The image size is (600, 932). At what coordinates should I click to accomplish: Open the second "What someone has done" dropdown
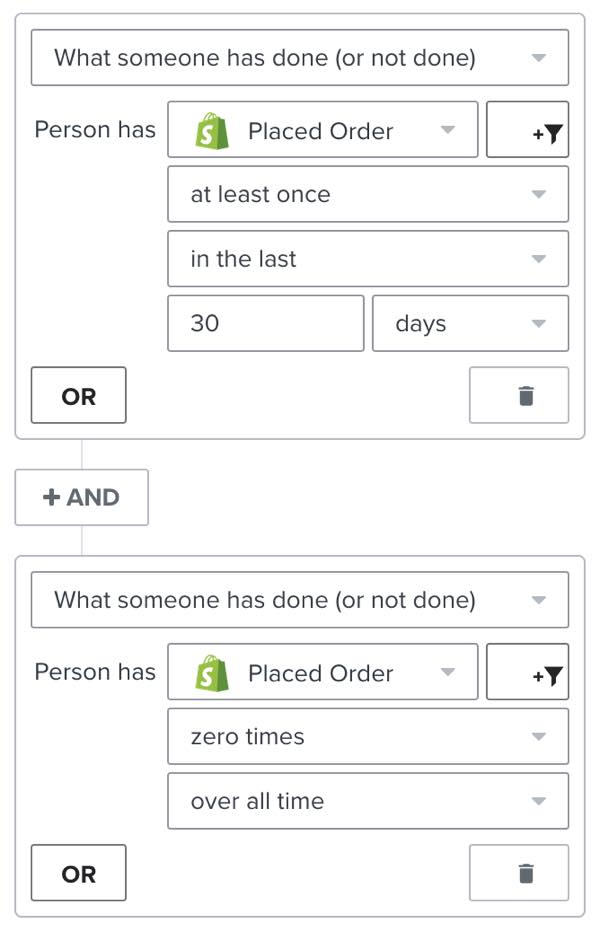tap(300, 600)
